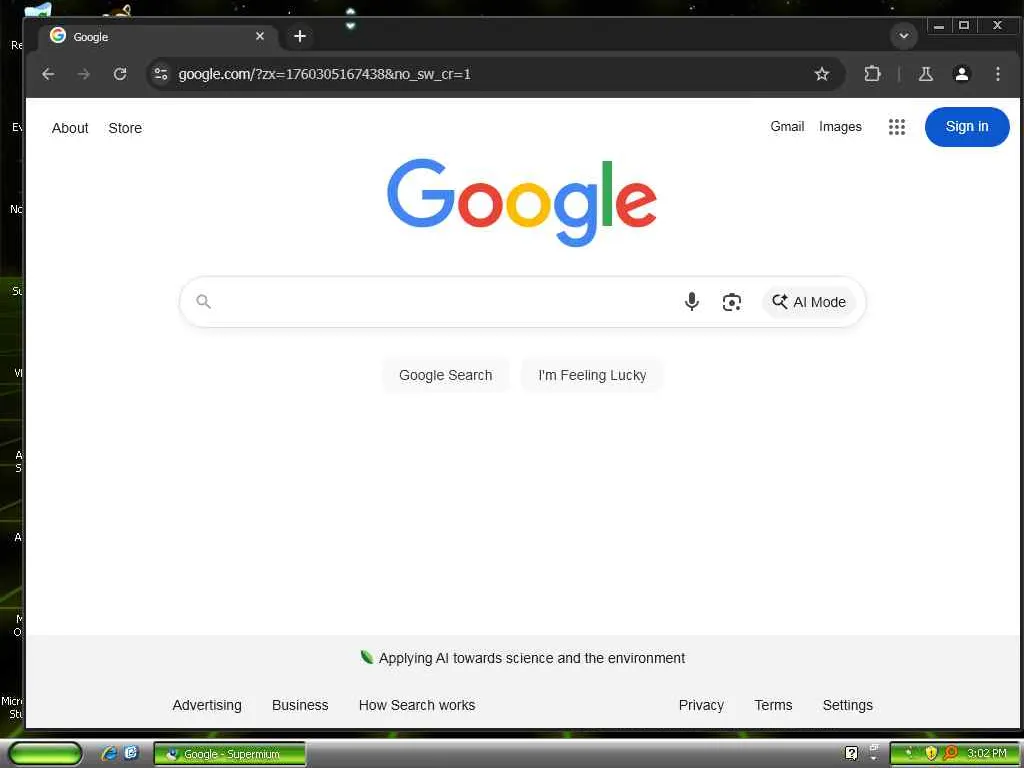
Task: Open How Search works link
Action: 417,705
